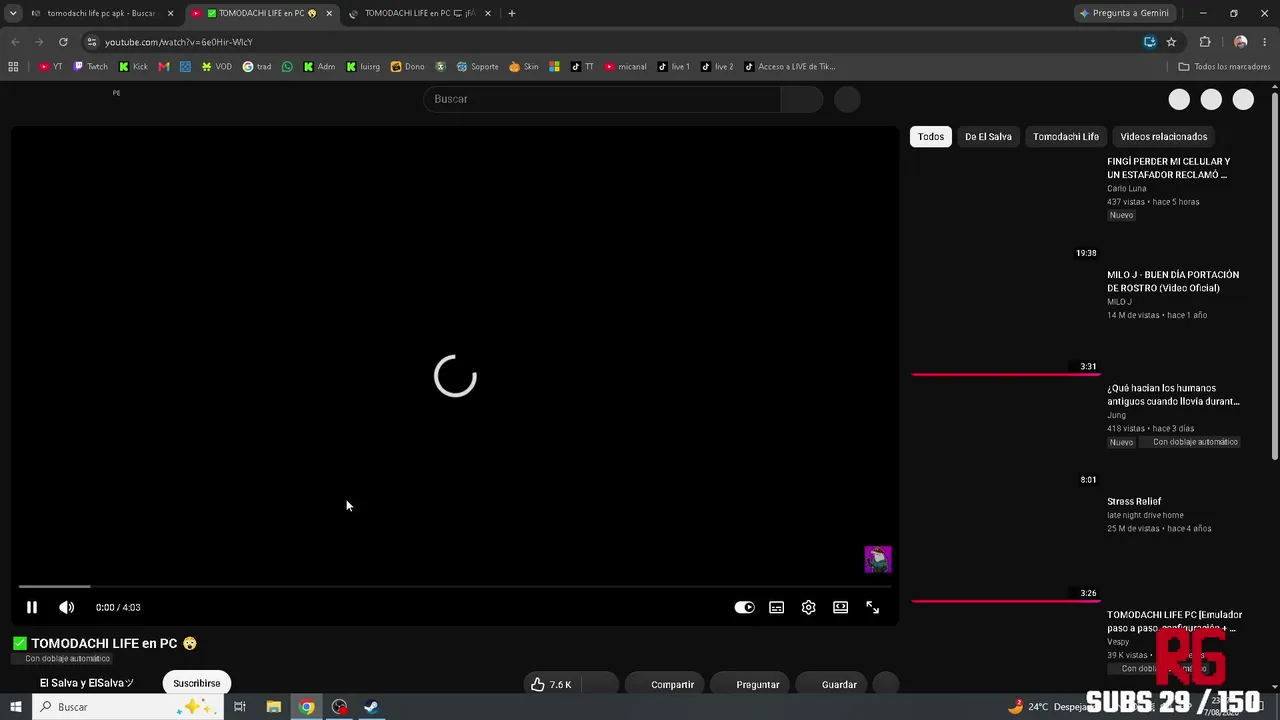Image resolution: width=1280 pixels, height=720 pixels.
Task: Click the Windows taskbar Buscar box
Action: click(x=129, y=707)
